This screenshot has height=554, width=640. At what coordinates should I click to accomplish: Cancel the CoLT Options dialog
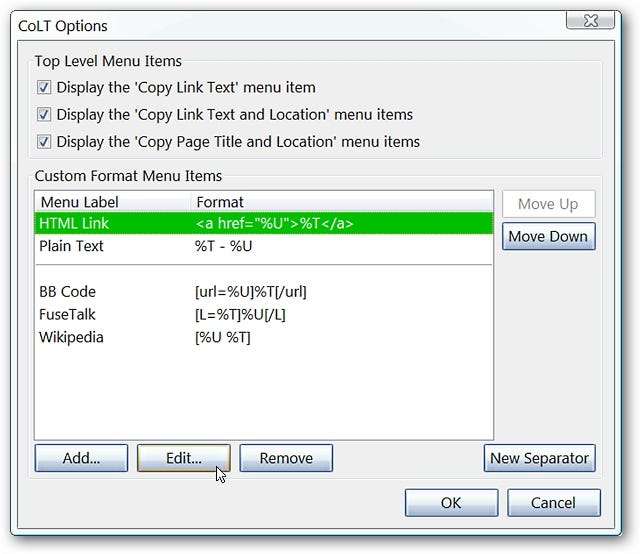tap(554, 503)
